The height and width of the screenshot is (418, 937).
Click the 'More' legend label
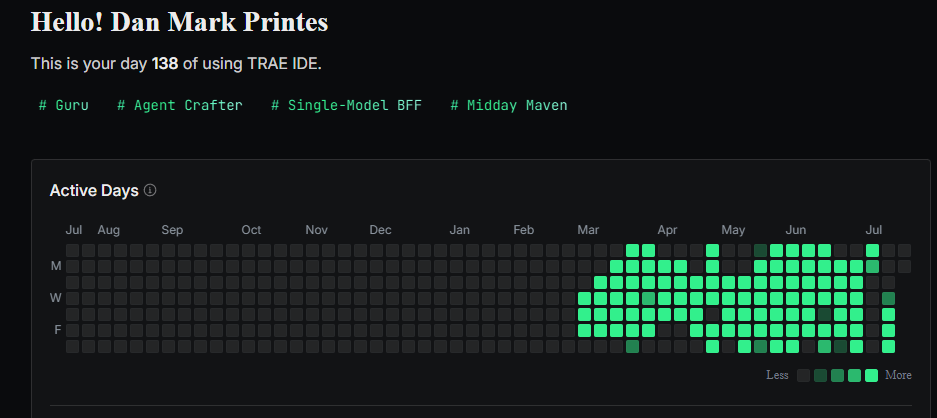[898, 376]
